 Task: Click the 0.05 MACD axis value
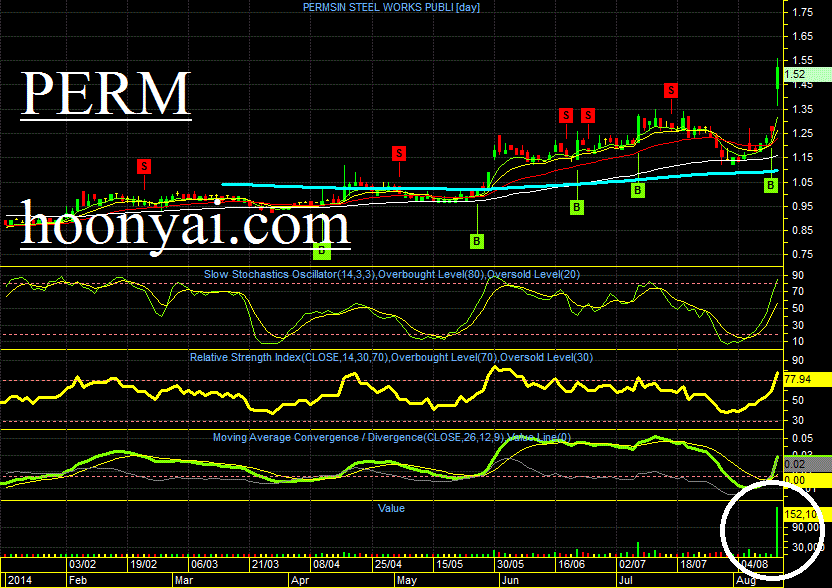pyautogui.click(x=802, y=438)
